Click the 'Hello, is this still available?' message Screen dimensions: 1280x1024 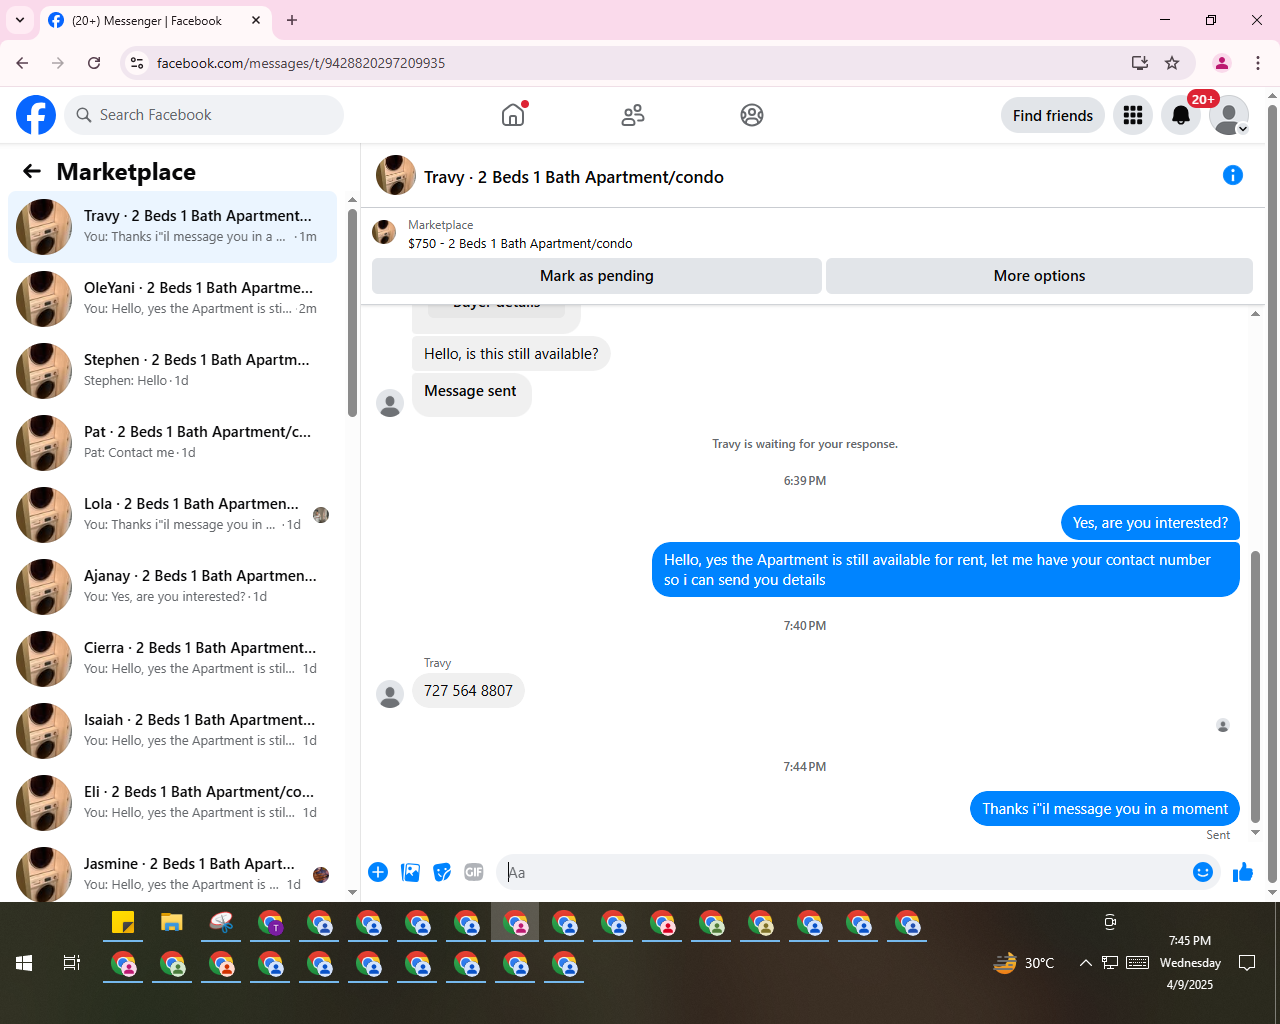click(511, 354)
